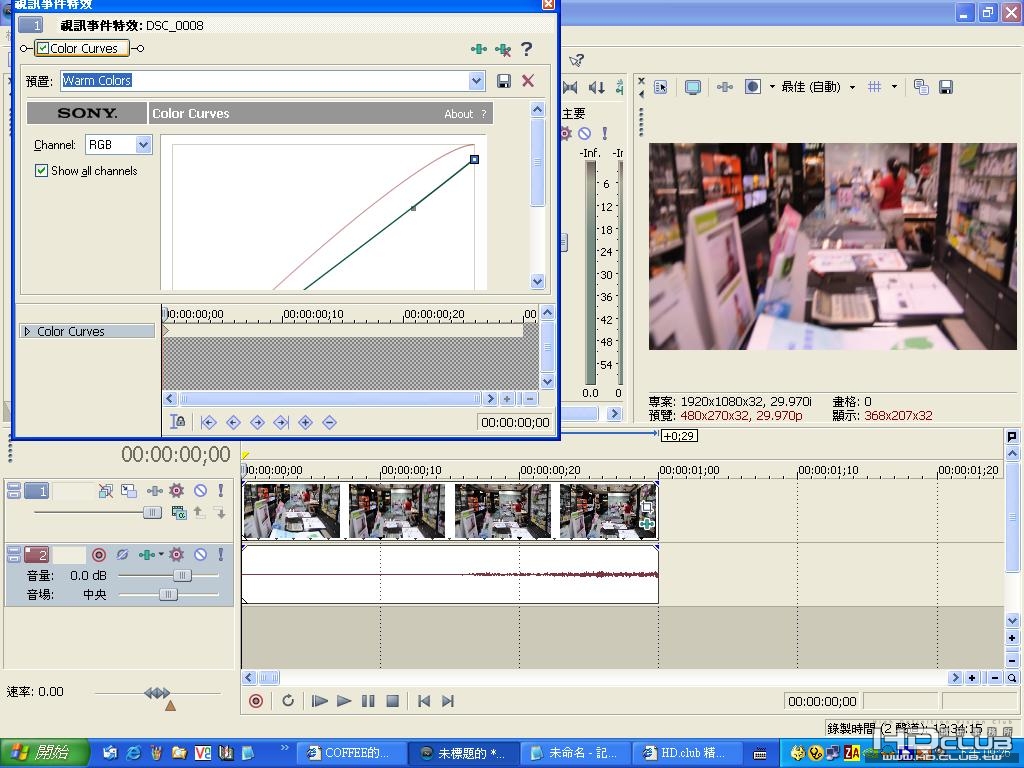Uncheck Show all channels

[42, 171]
